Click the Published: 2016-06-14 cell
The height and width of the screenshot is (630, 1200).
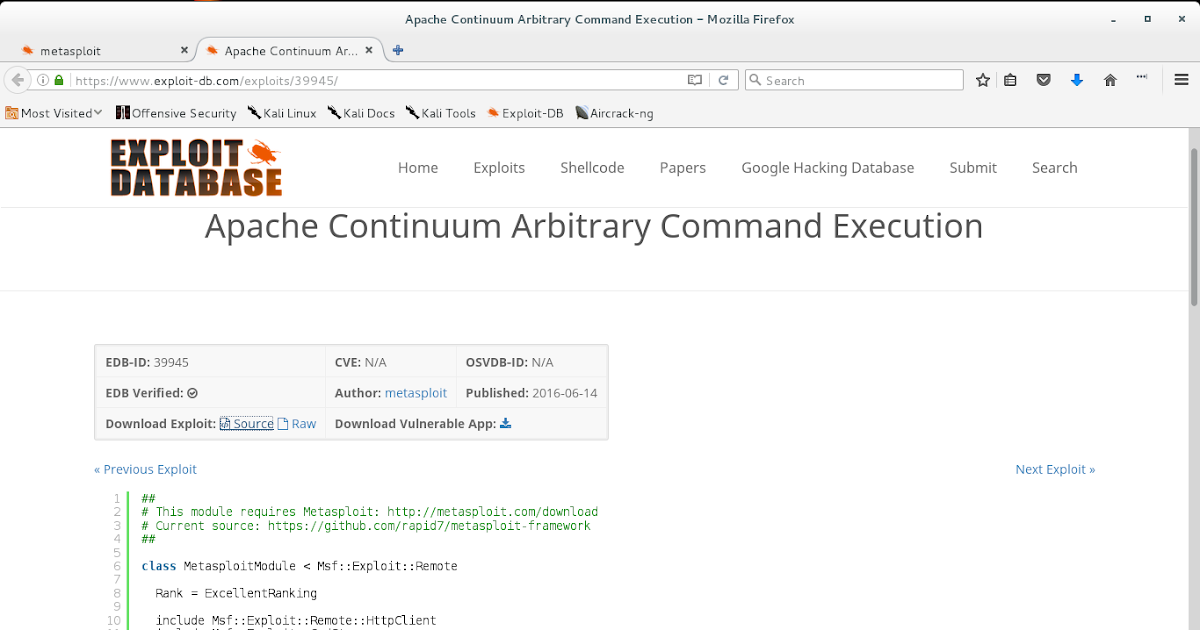click(532, 393)
